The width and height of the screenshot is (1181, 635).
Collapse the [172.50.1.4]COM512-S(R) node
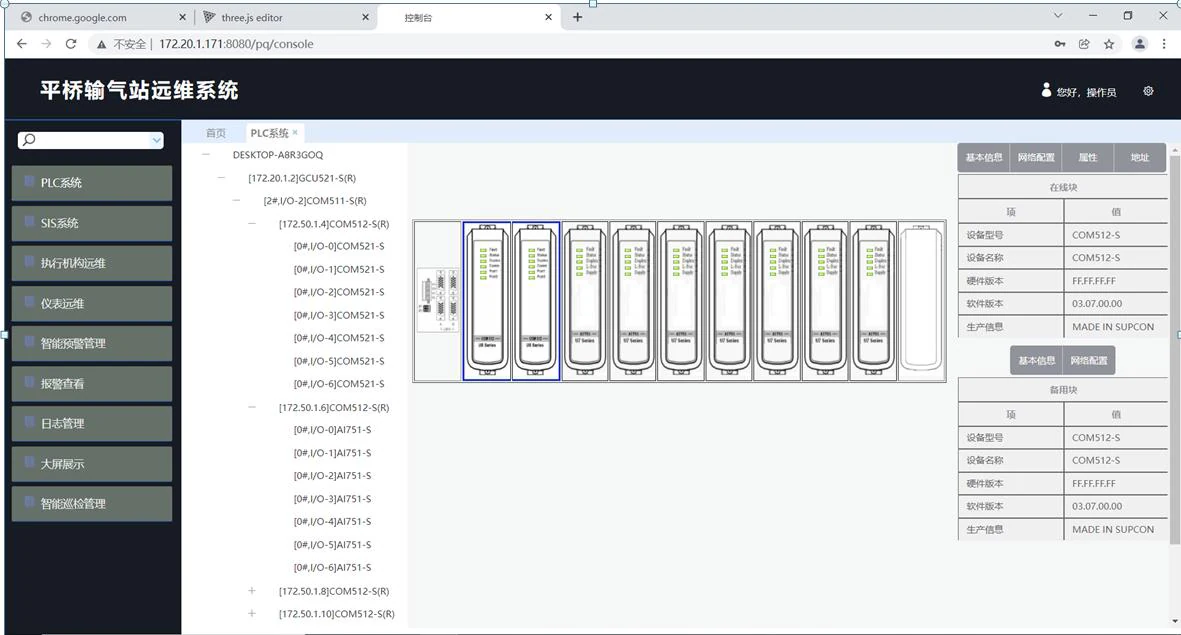coord(252,224)
